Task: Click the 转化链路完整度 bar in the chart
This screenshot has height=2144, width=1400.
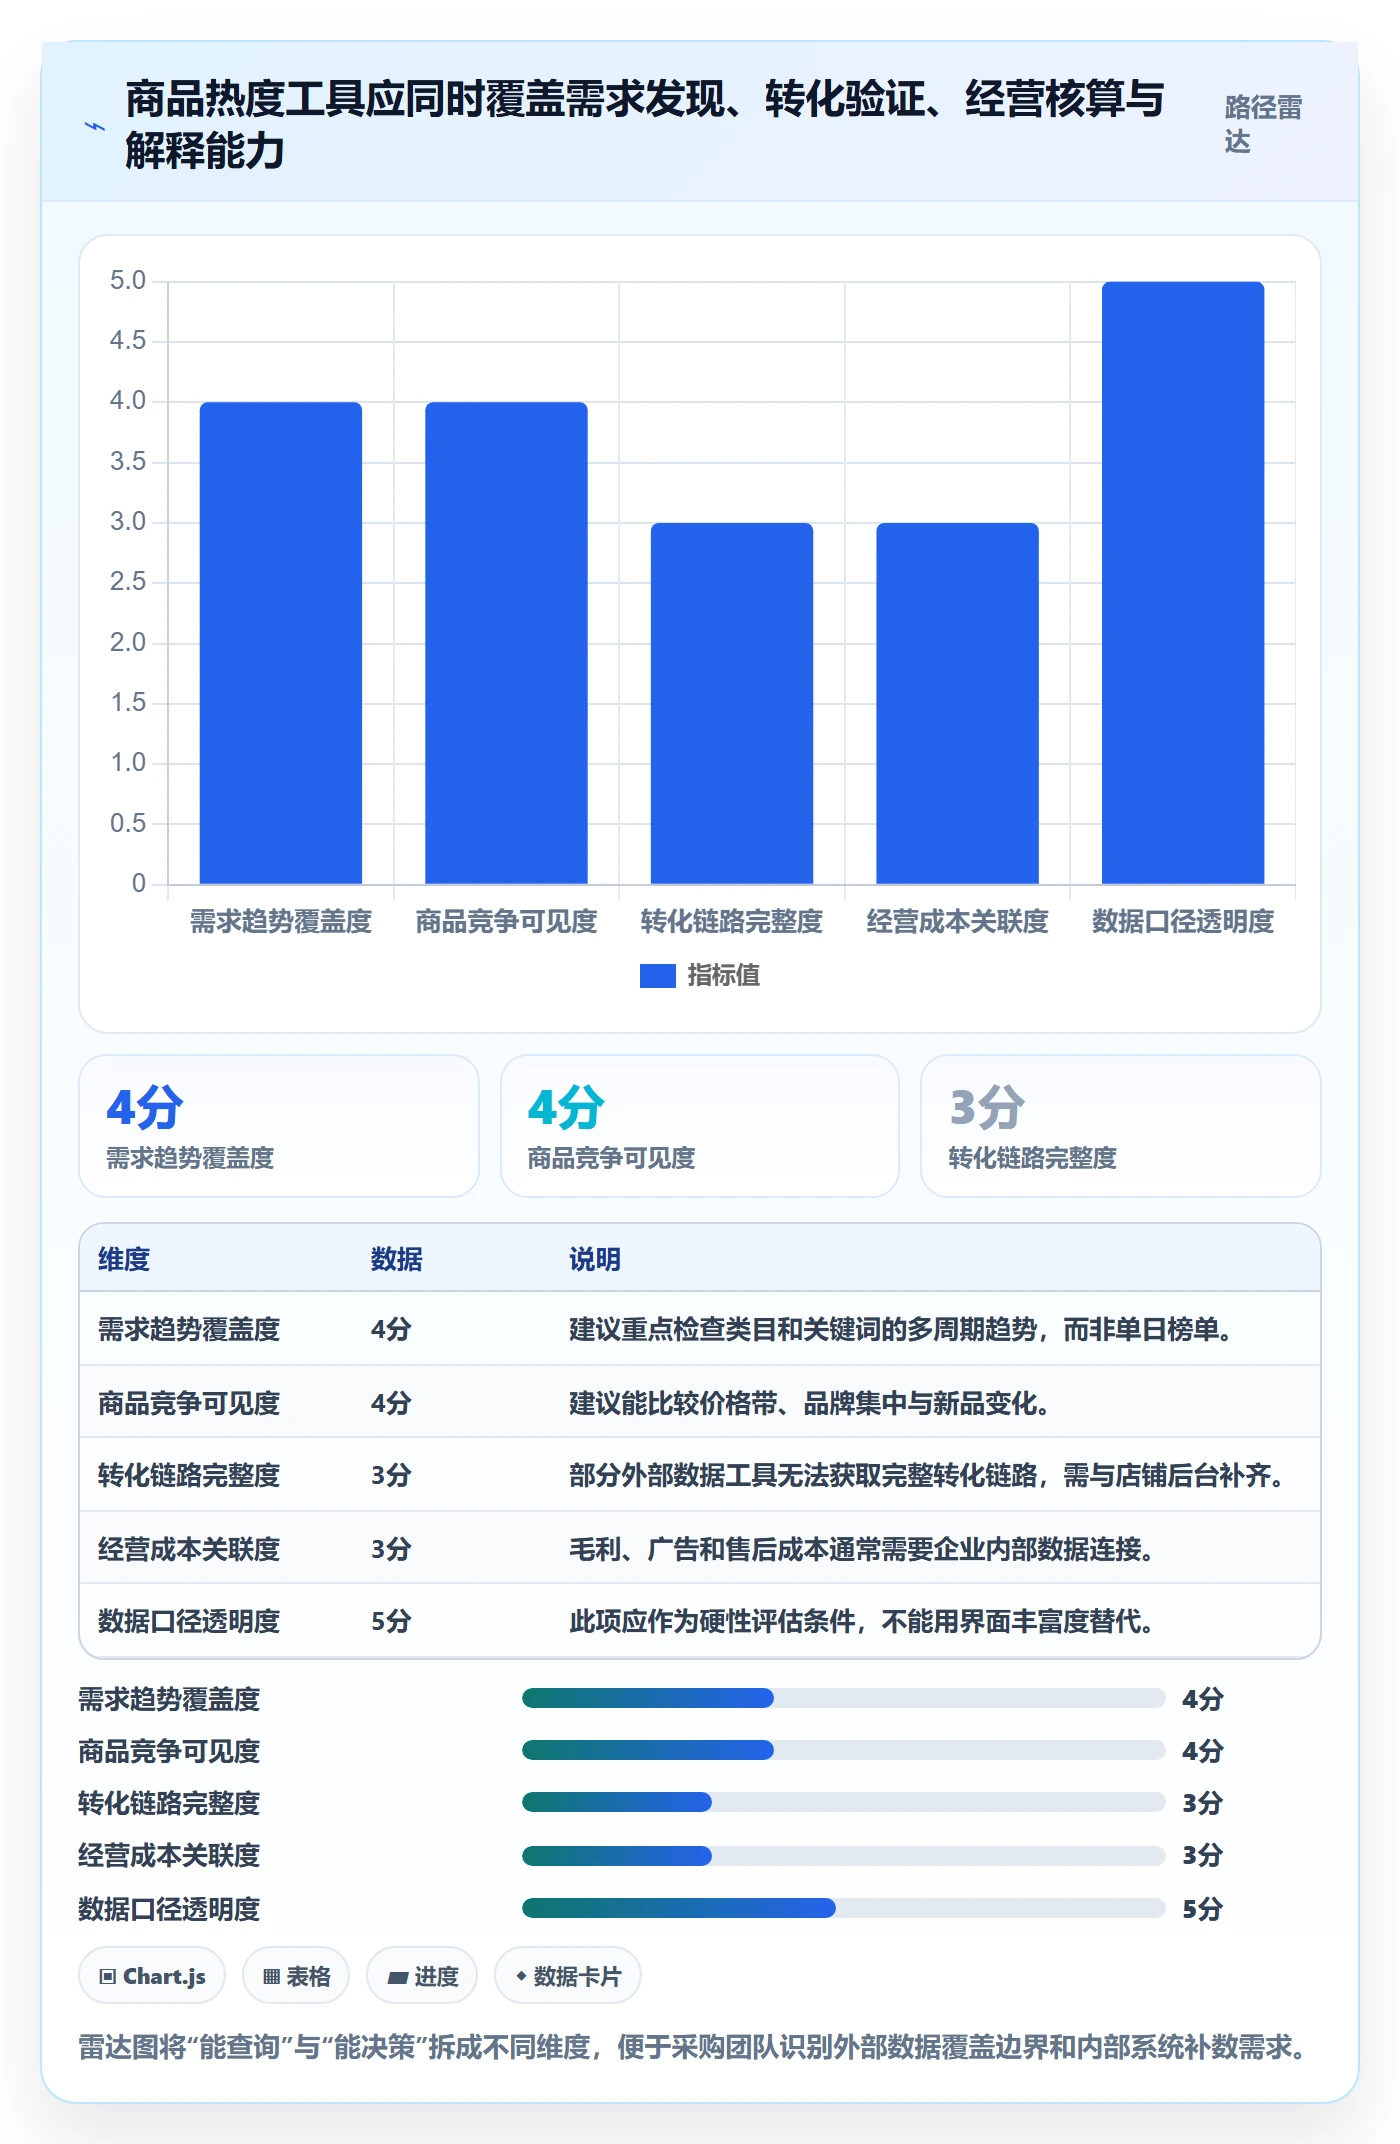Action: coord(732,703)
